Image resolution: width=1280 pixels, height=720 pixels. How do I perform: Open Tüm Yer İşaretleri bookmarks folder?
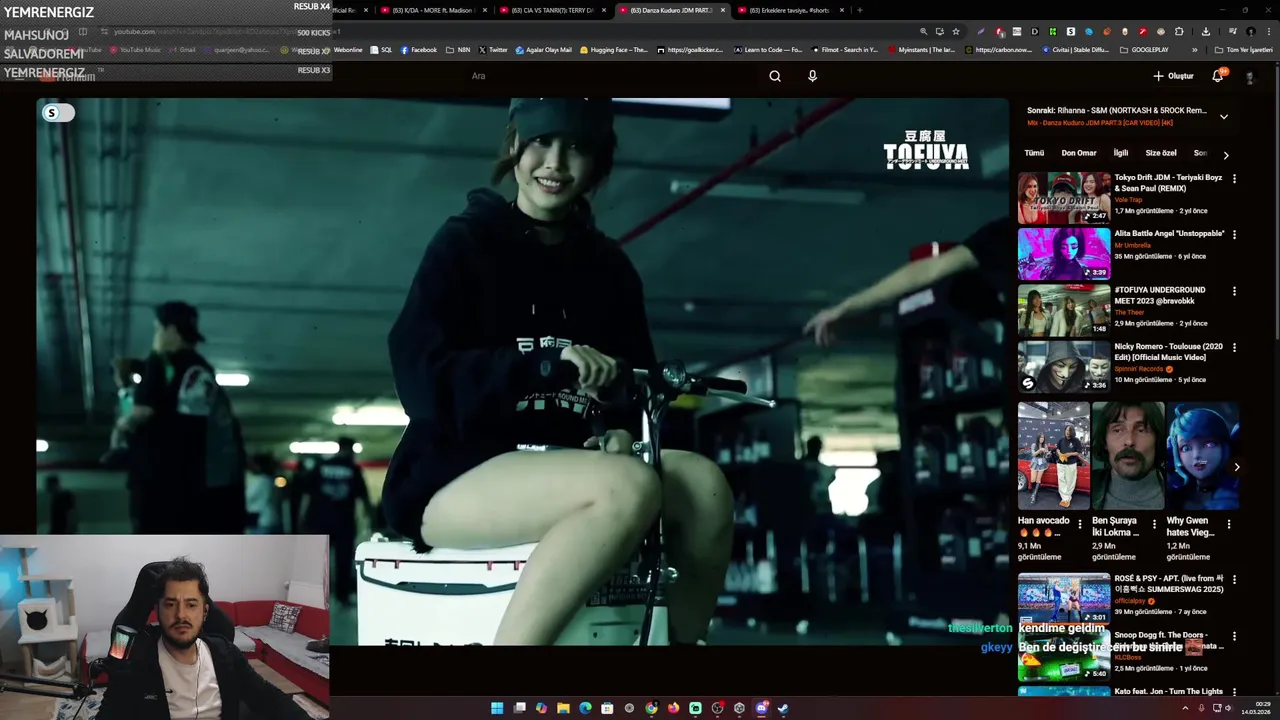tap(1243, 50)
